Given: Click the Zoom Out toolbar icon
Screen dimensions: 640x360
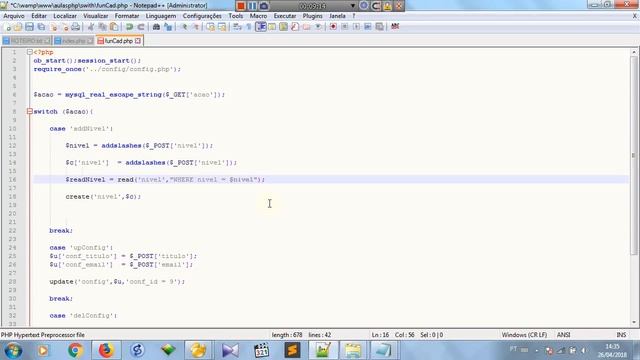Looking at the screenshot, I should pyautogui.click(x=196, y=27).
